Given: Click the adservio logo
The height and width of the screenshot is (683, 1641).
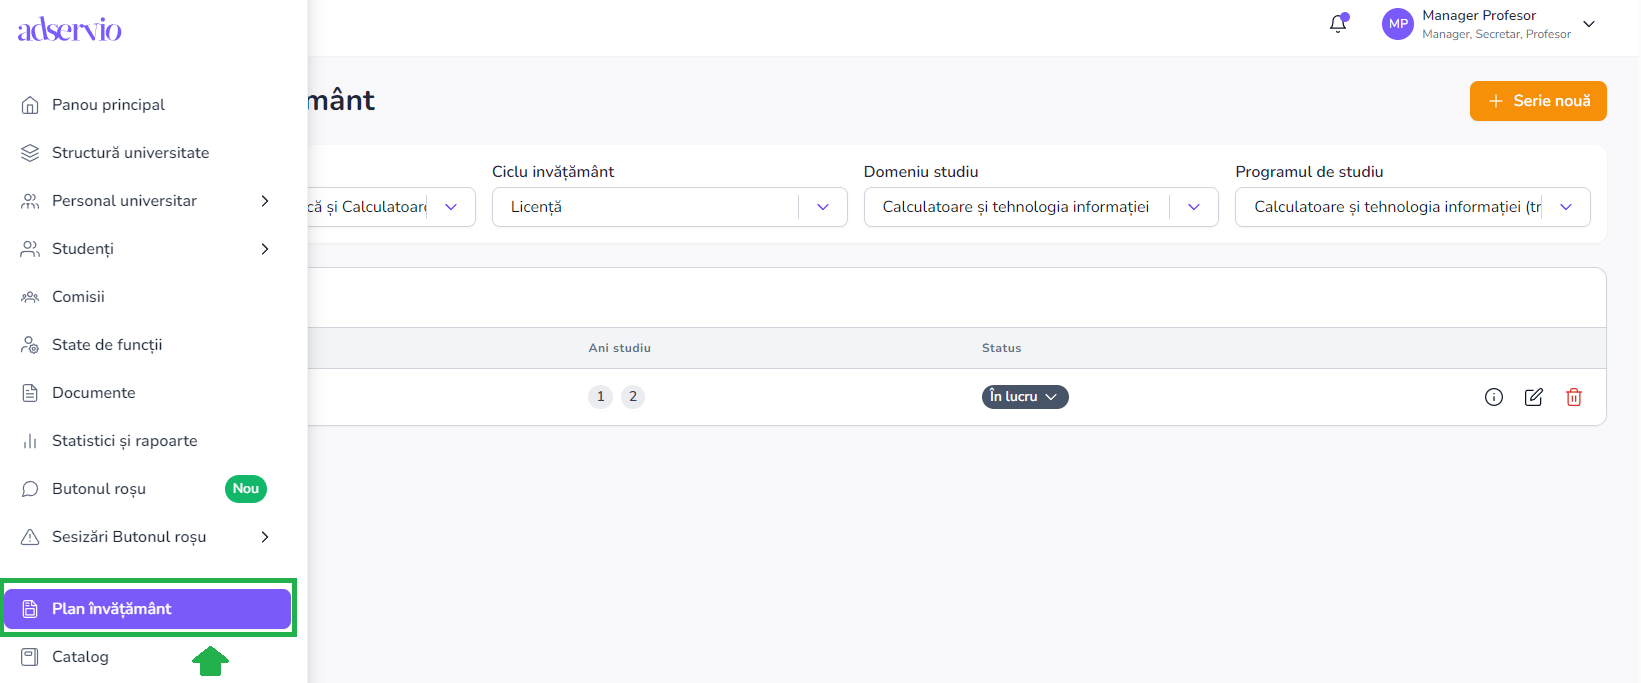Looking at the screenshot, I should point(70,30).
